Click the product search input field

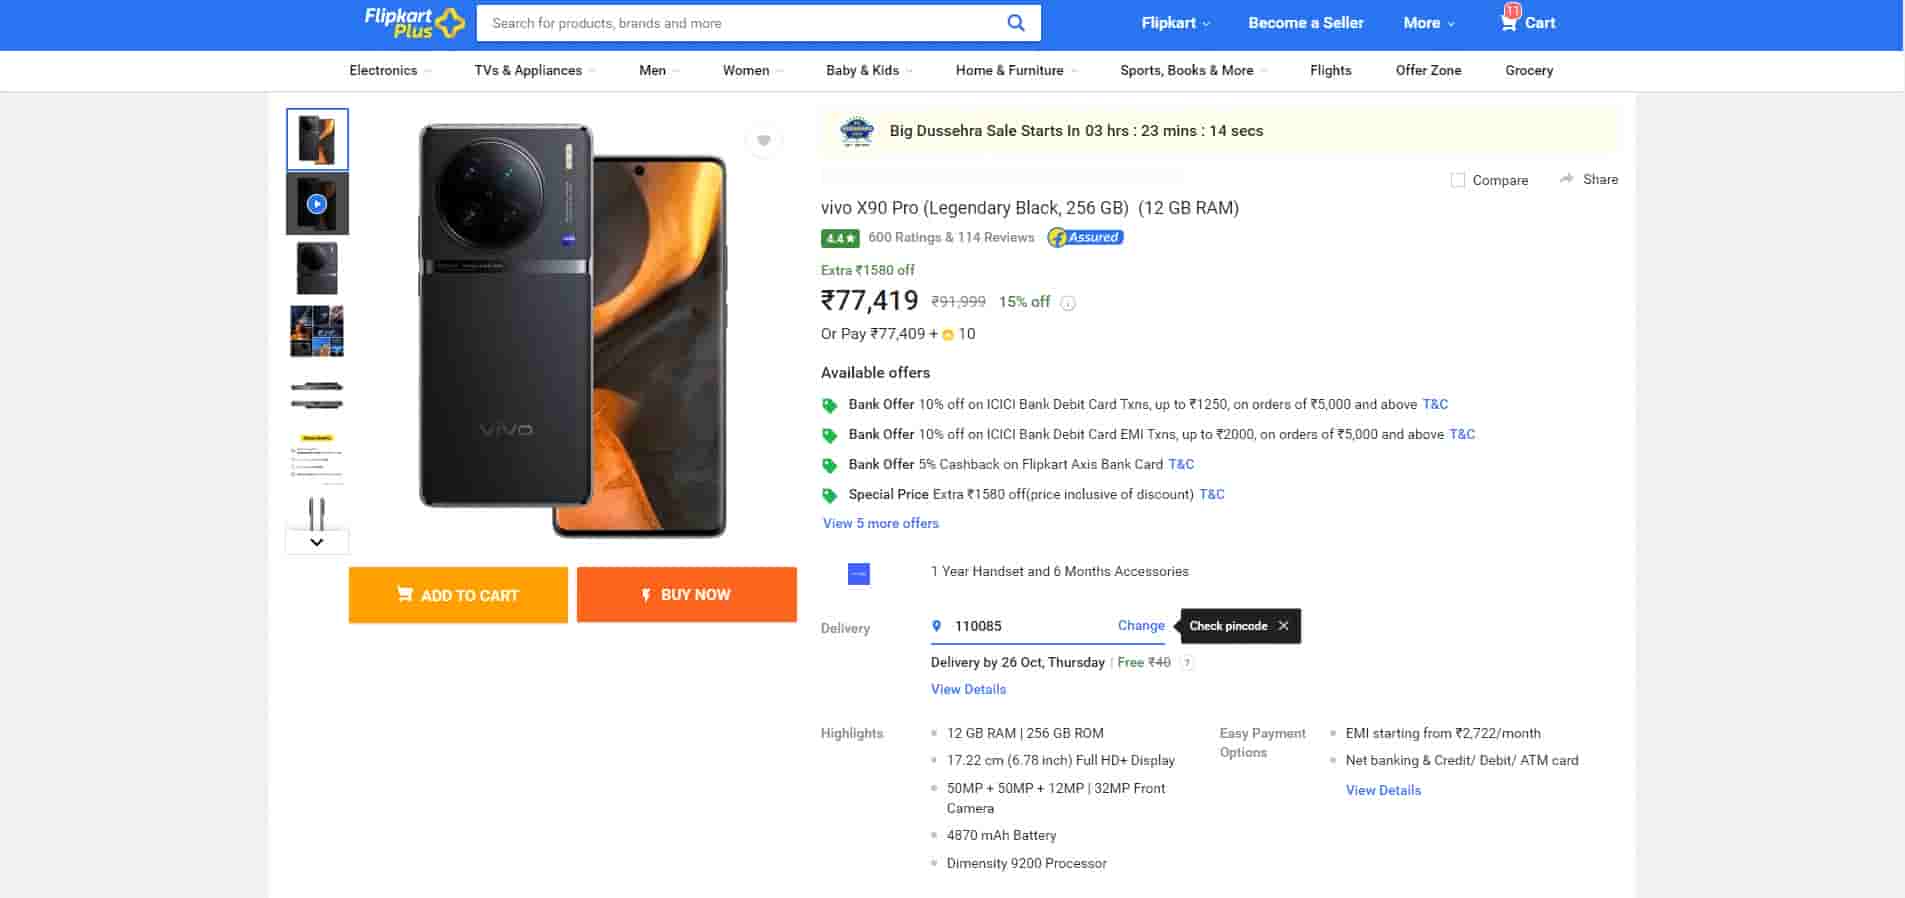[x=740, y=23]
